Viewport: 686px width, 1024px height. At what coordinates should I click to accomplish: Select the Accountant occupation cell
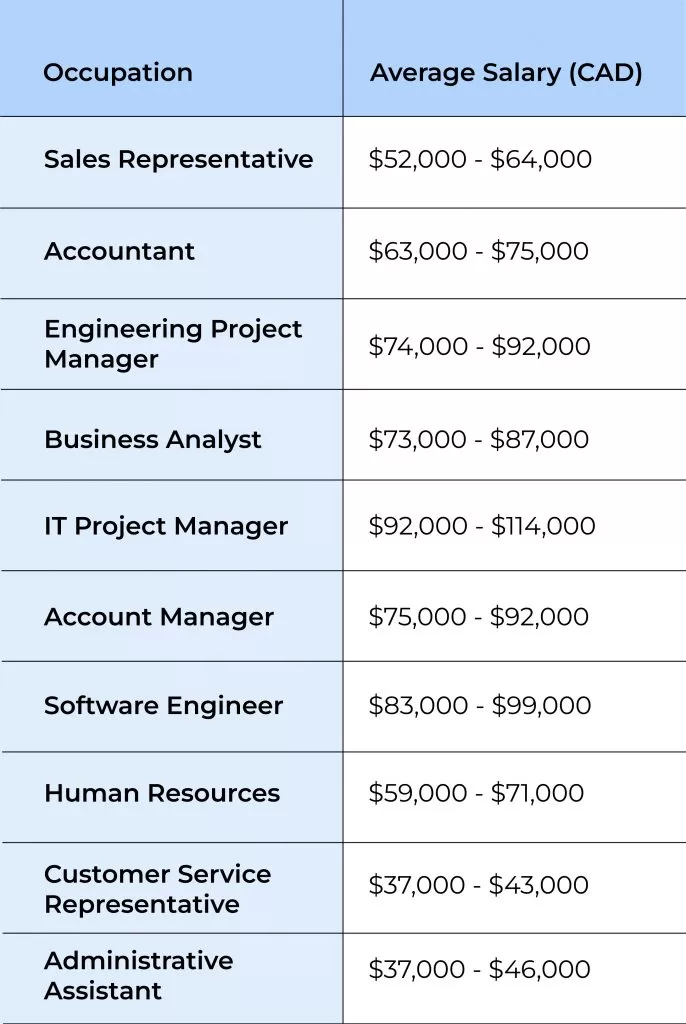coord(119,251)
